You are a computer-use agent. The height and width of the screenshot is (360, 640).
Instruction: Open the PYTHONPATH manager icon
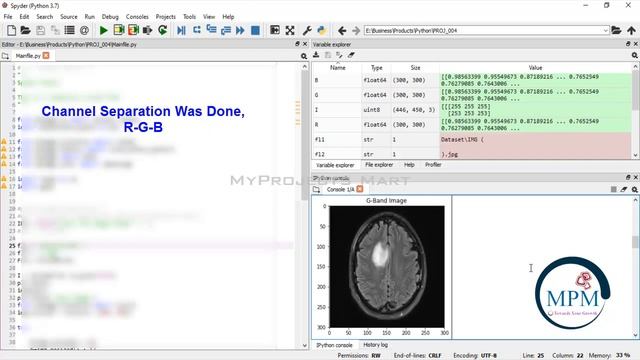pyautogui.click(x=322, y=30)
